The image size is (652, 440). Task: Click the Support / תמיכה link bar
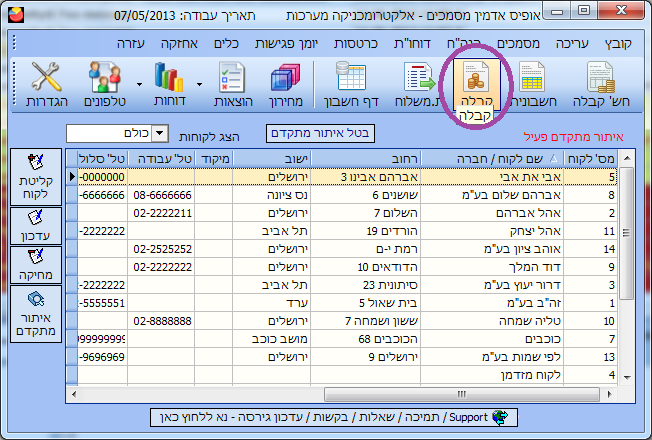click(333, 417)
